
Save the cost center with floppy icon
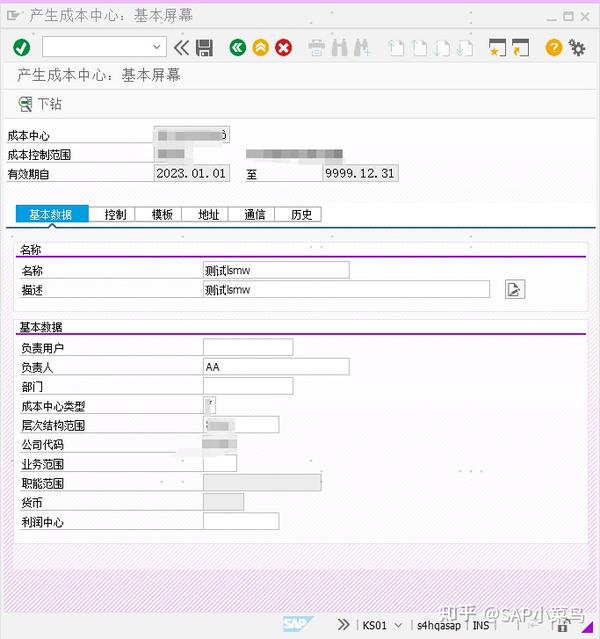[204, 48]
